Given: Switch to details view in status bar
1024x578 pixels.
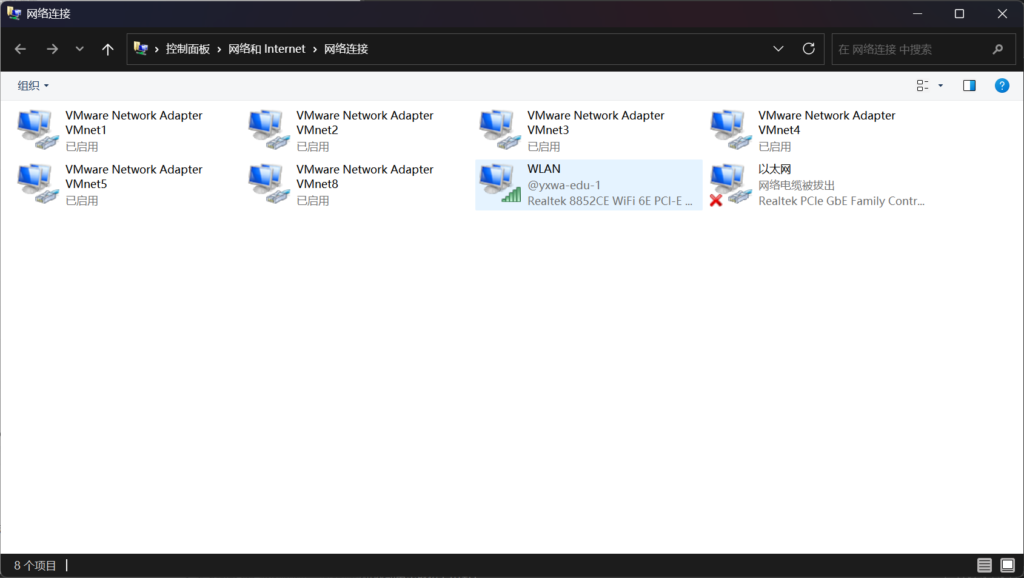Looking at the screenshot, I should [984, 566].
